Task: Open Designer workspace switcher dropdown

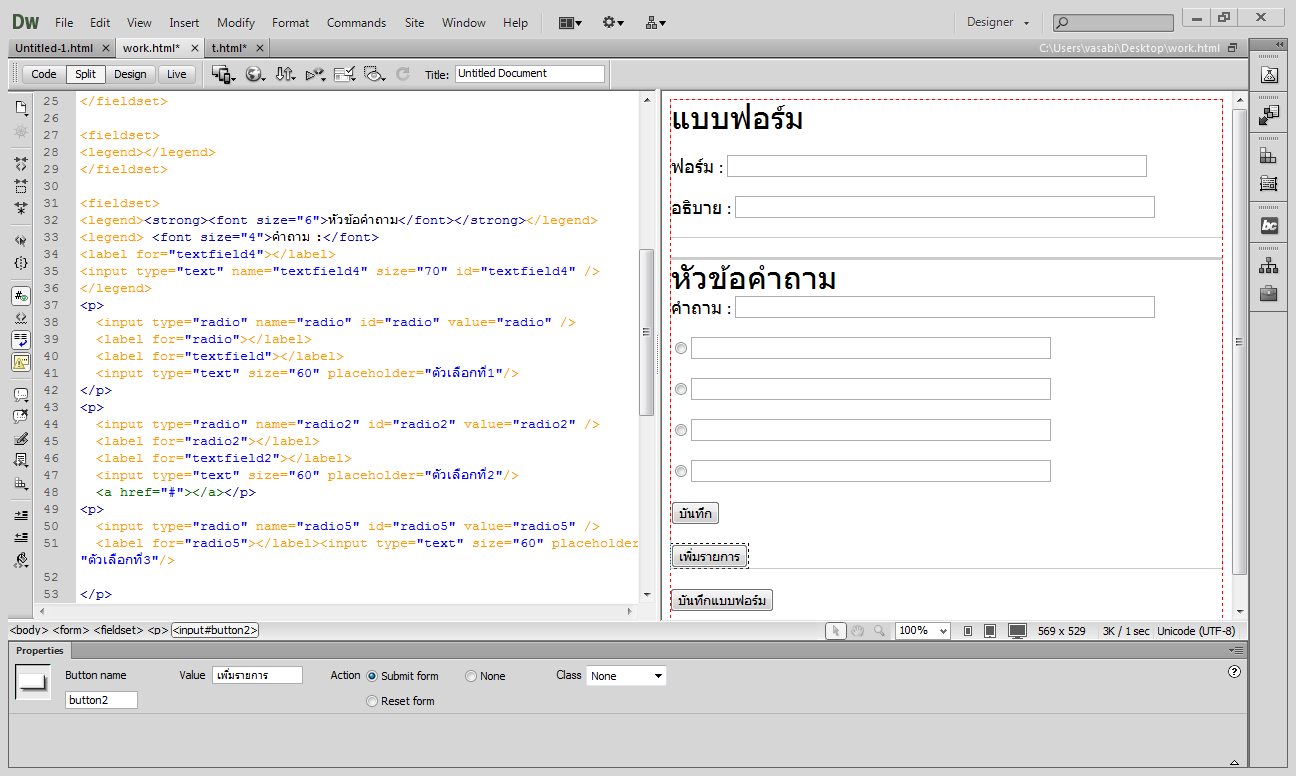Action: (997, 22)
